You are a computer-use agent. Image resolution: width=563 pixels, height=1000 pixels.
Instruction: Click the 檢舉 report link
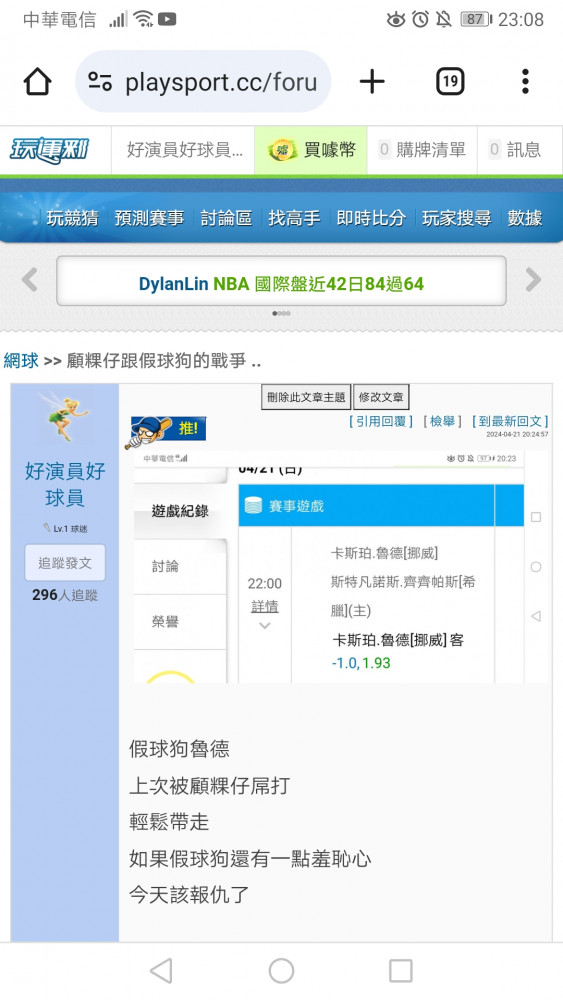click(x=442, y=422)
